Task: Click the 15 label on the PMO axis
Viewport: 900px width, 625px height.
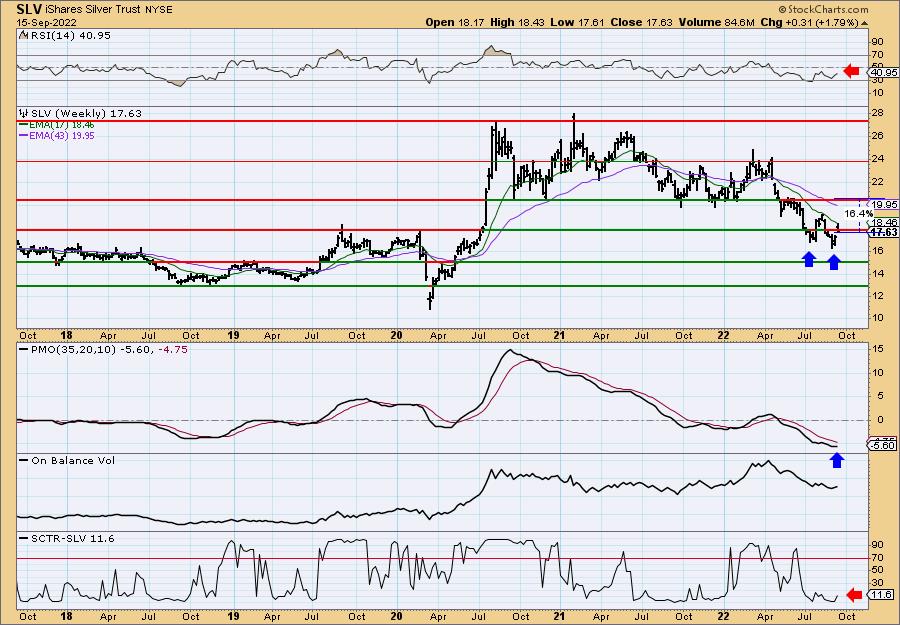Action: tap(876, 348)
